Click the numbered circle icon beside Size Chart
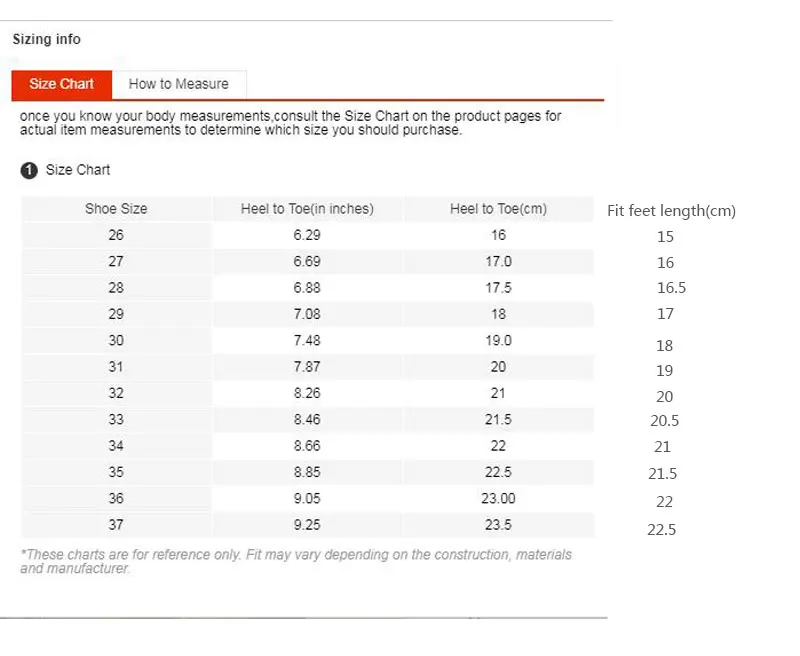The image size is (800, 656). point(29,170)
